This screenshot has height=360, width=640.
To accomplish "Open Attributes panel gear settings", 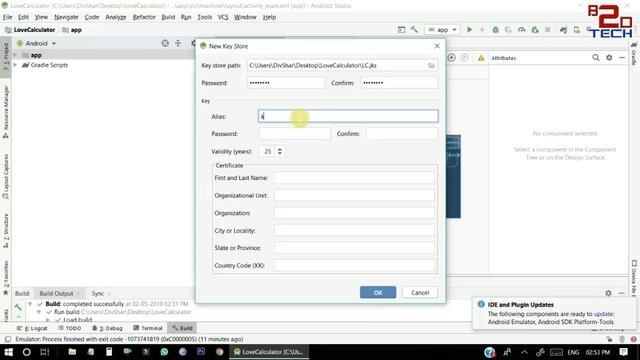I will [609, 58].
